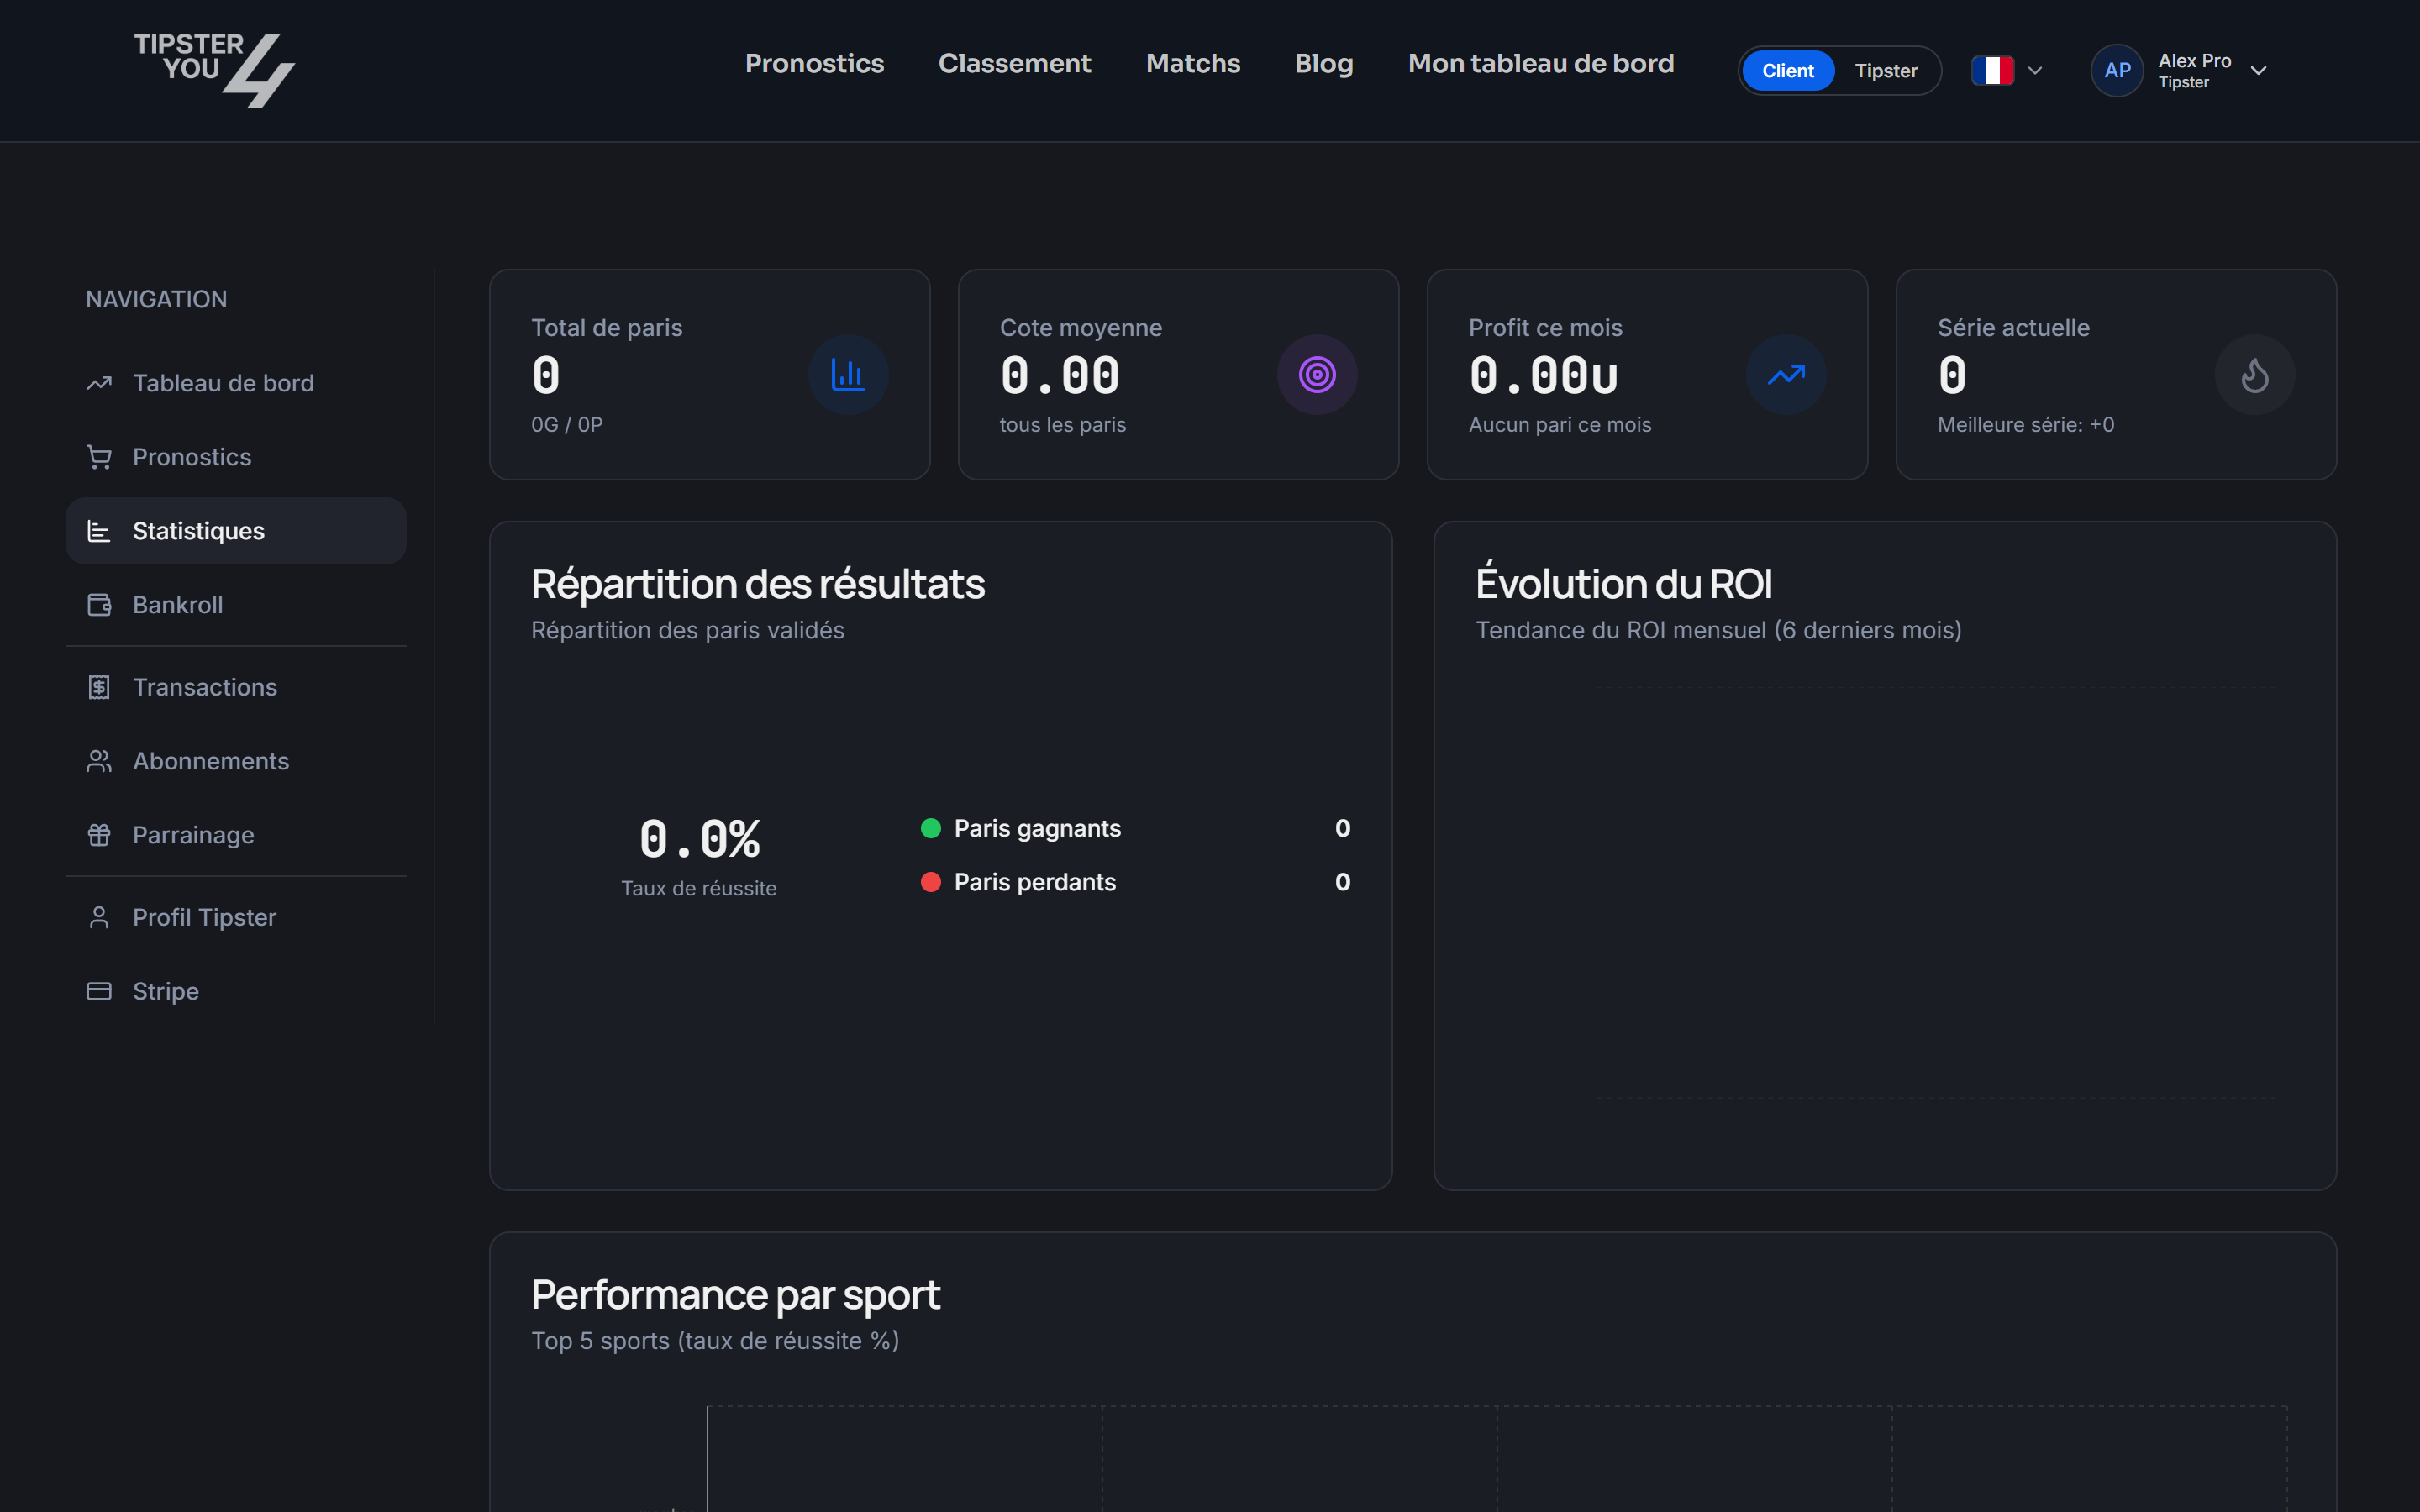Screen dimensions: 2420x1512
Task: Click the Bankroll wallet icon
Action: (x=99, y=605)
